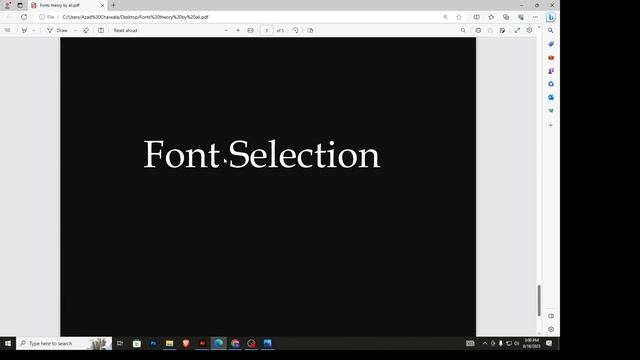
Task: Open sidebar Games icon
Action: 551,71
